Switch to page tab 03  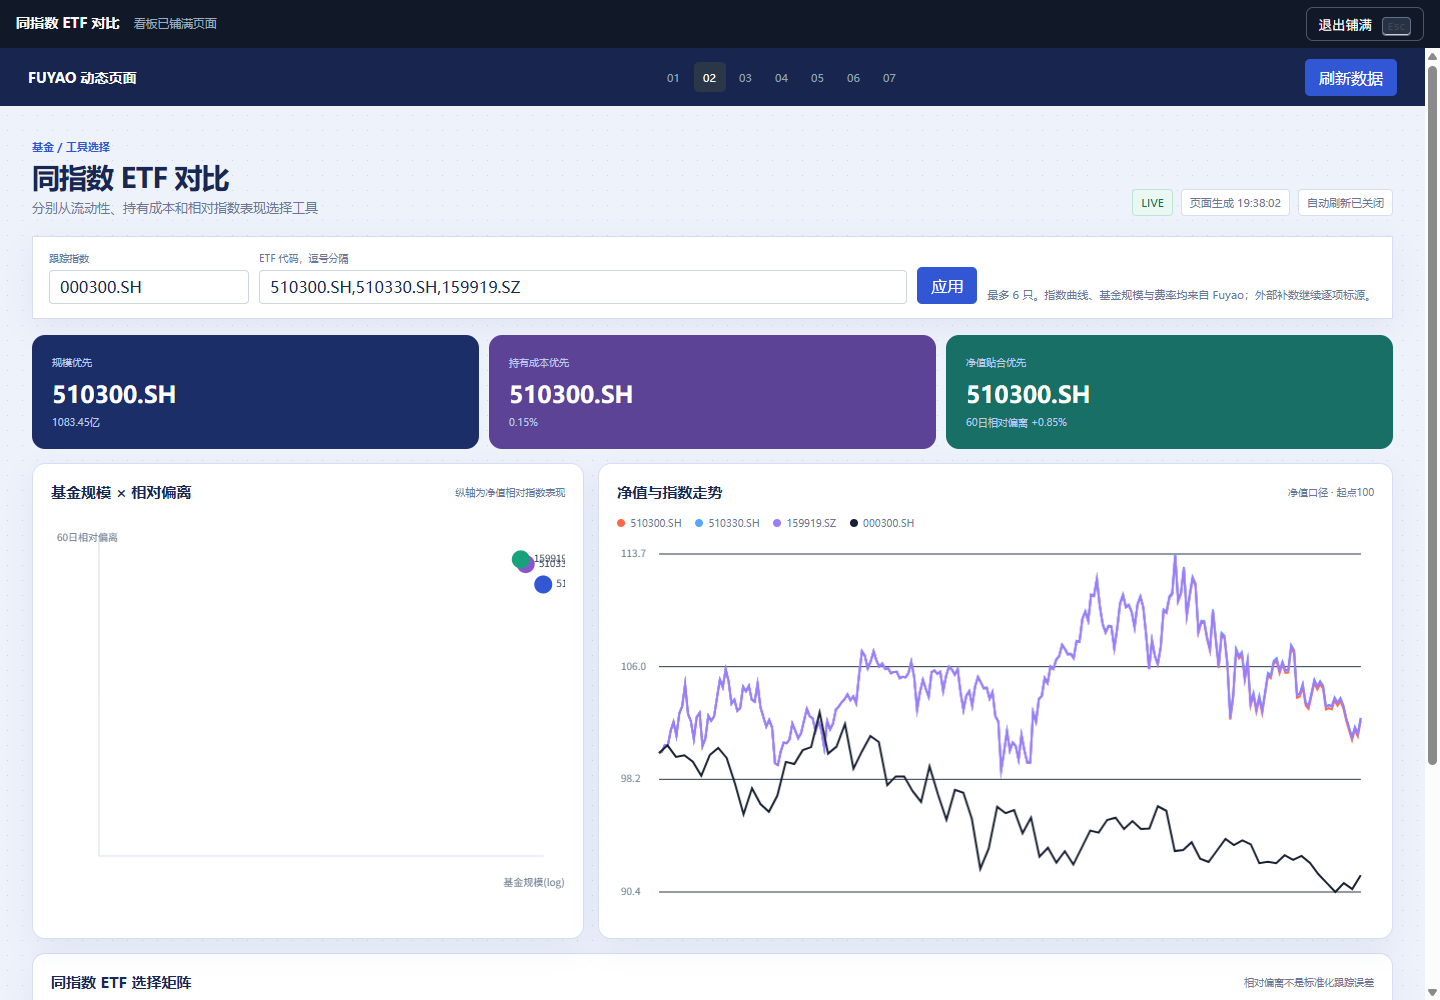coord(745,78)
